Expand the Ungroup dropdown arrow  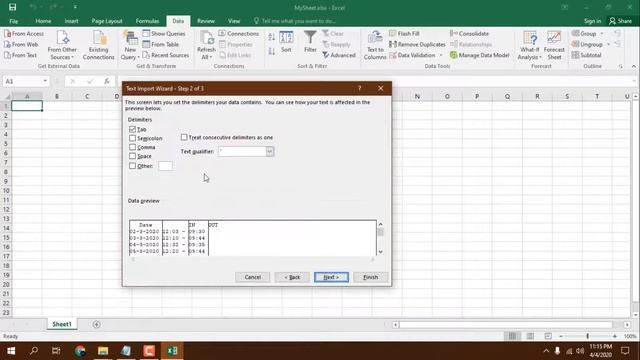point(608,44)
